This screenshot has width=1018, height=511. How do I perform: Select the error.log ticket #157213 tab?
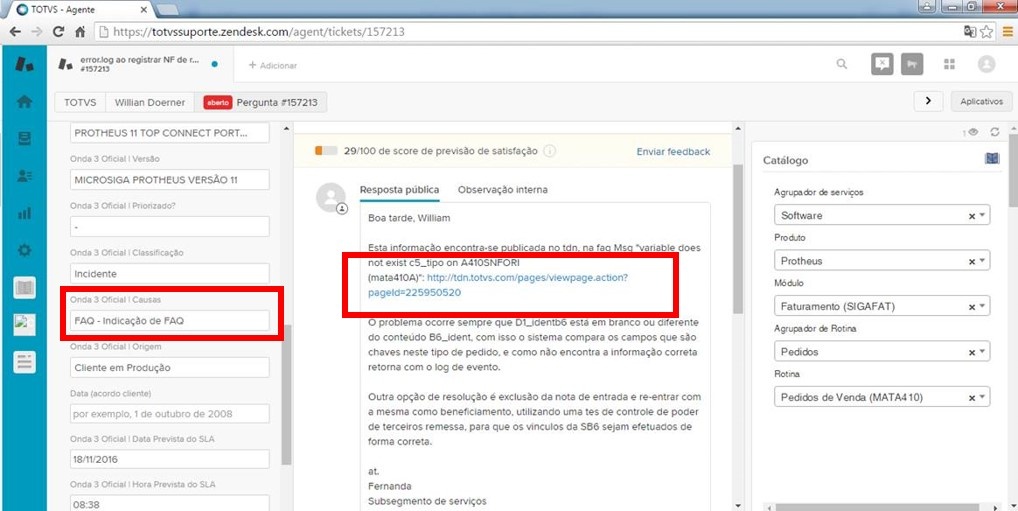(140, 64)
